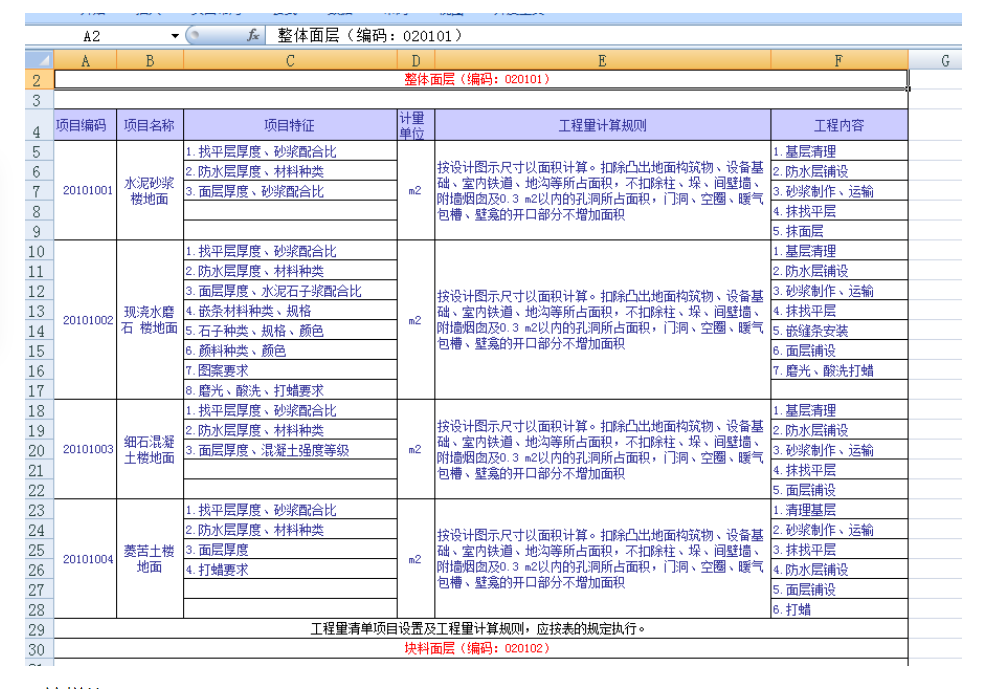The image size is (1000, 689).
Task: Click cell with code 20101004
Action: click(85, 559)
